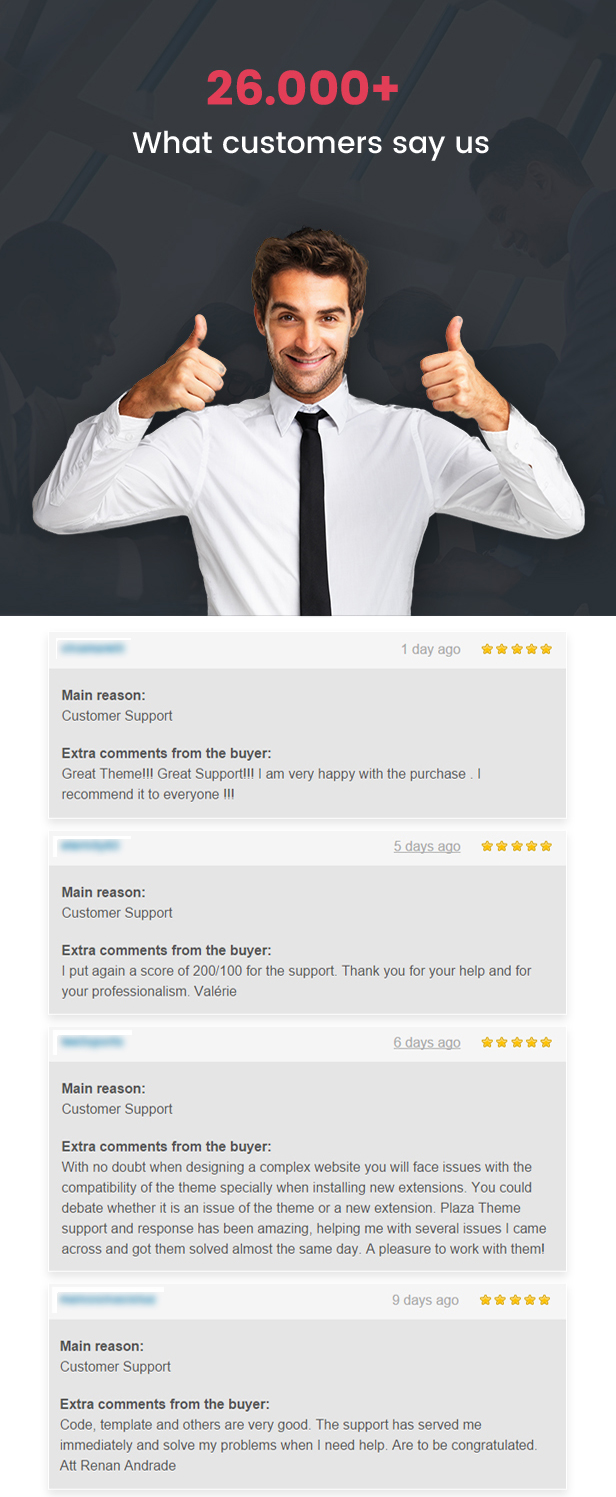The width and height of the screenshot is (616, 1497).
Task: Click 'Main reason:' label in the first review
Action: click(x=103, y=695)
